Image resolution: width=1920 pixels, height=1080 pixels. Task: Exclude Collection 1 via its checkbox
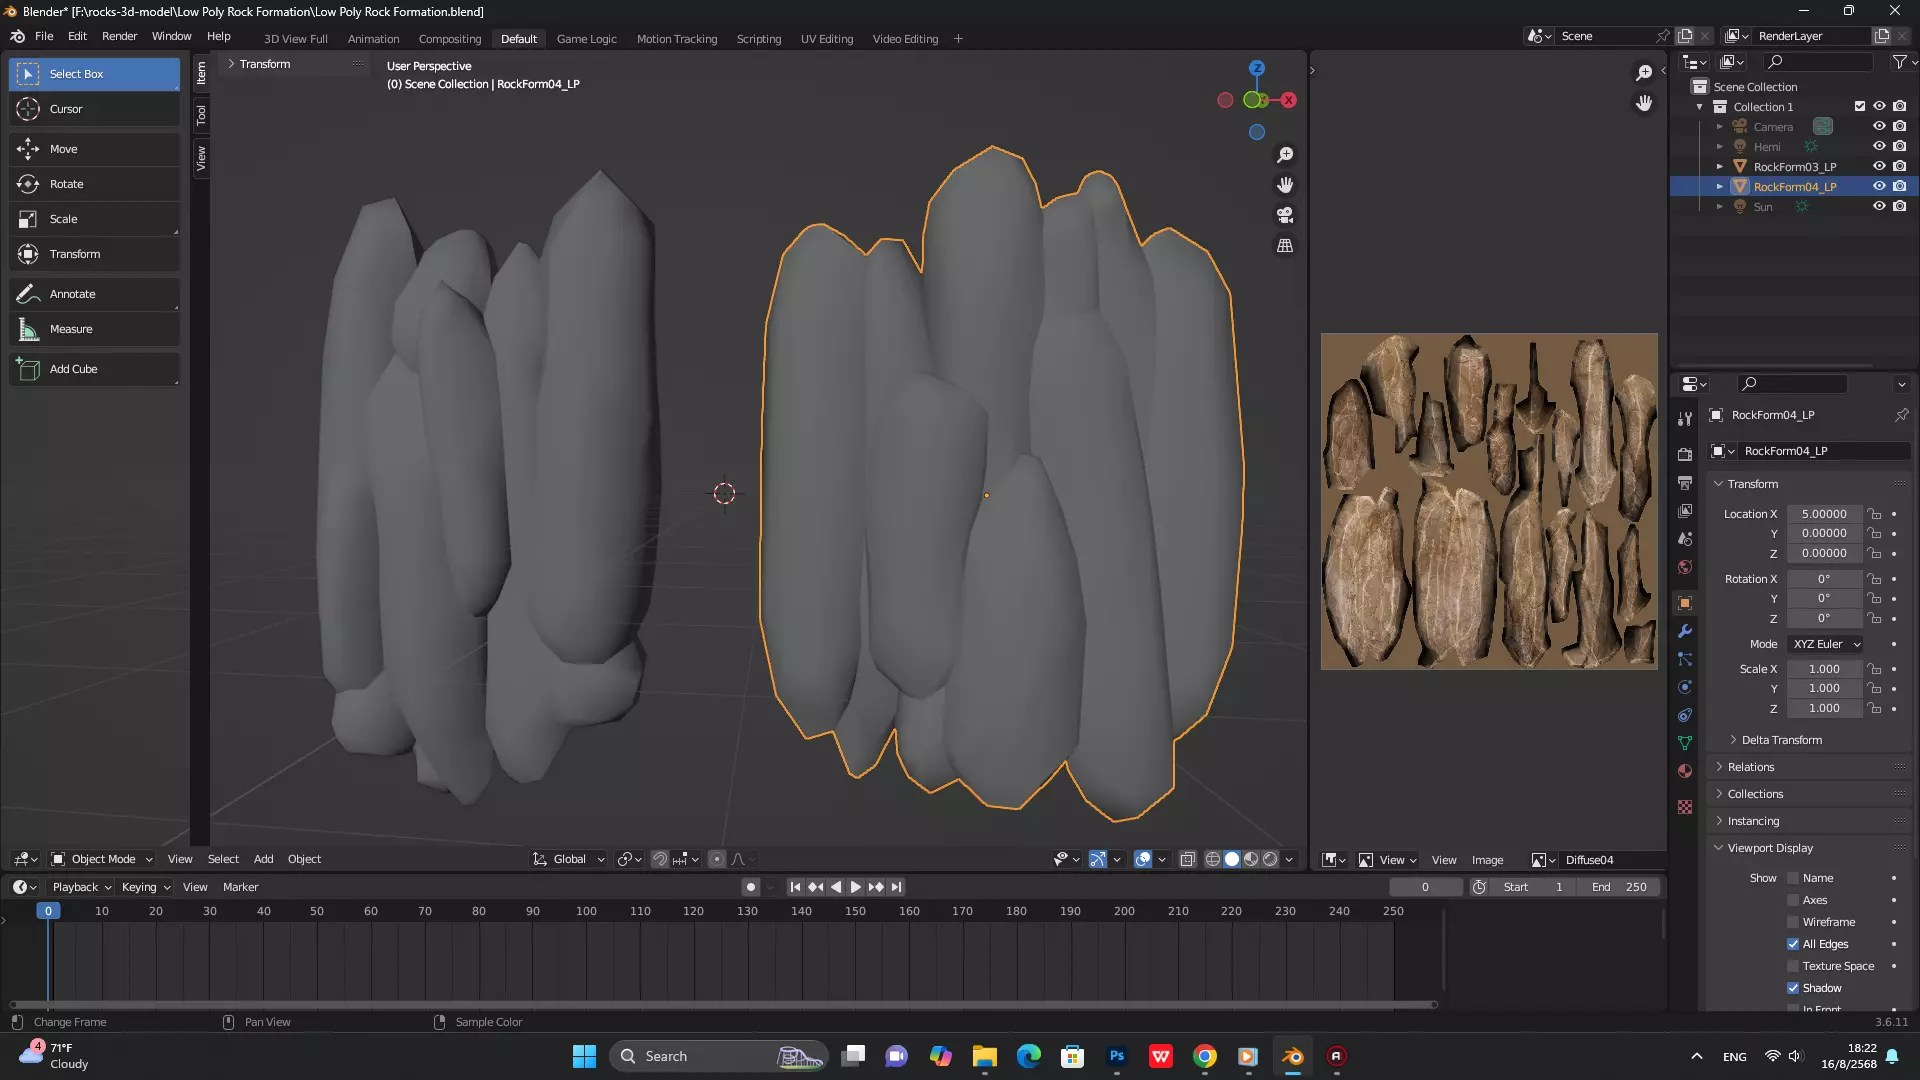click(x=1860, y=106)
